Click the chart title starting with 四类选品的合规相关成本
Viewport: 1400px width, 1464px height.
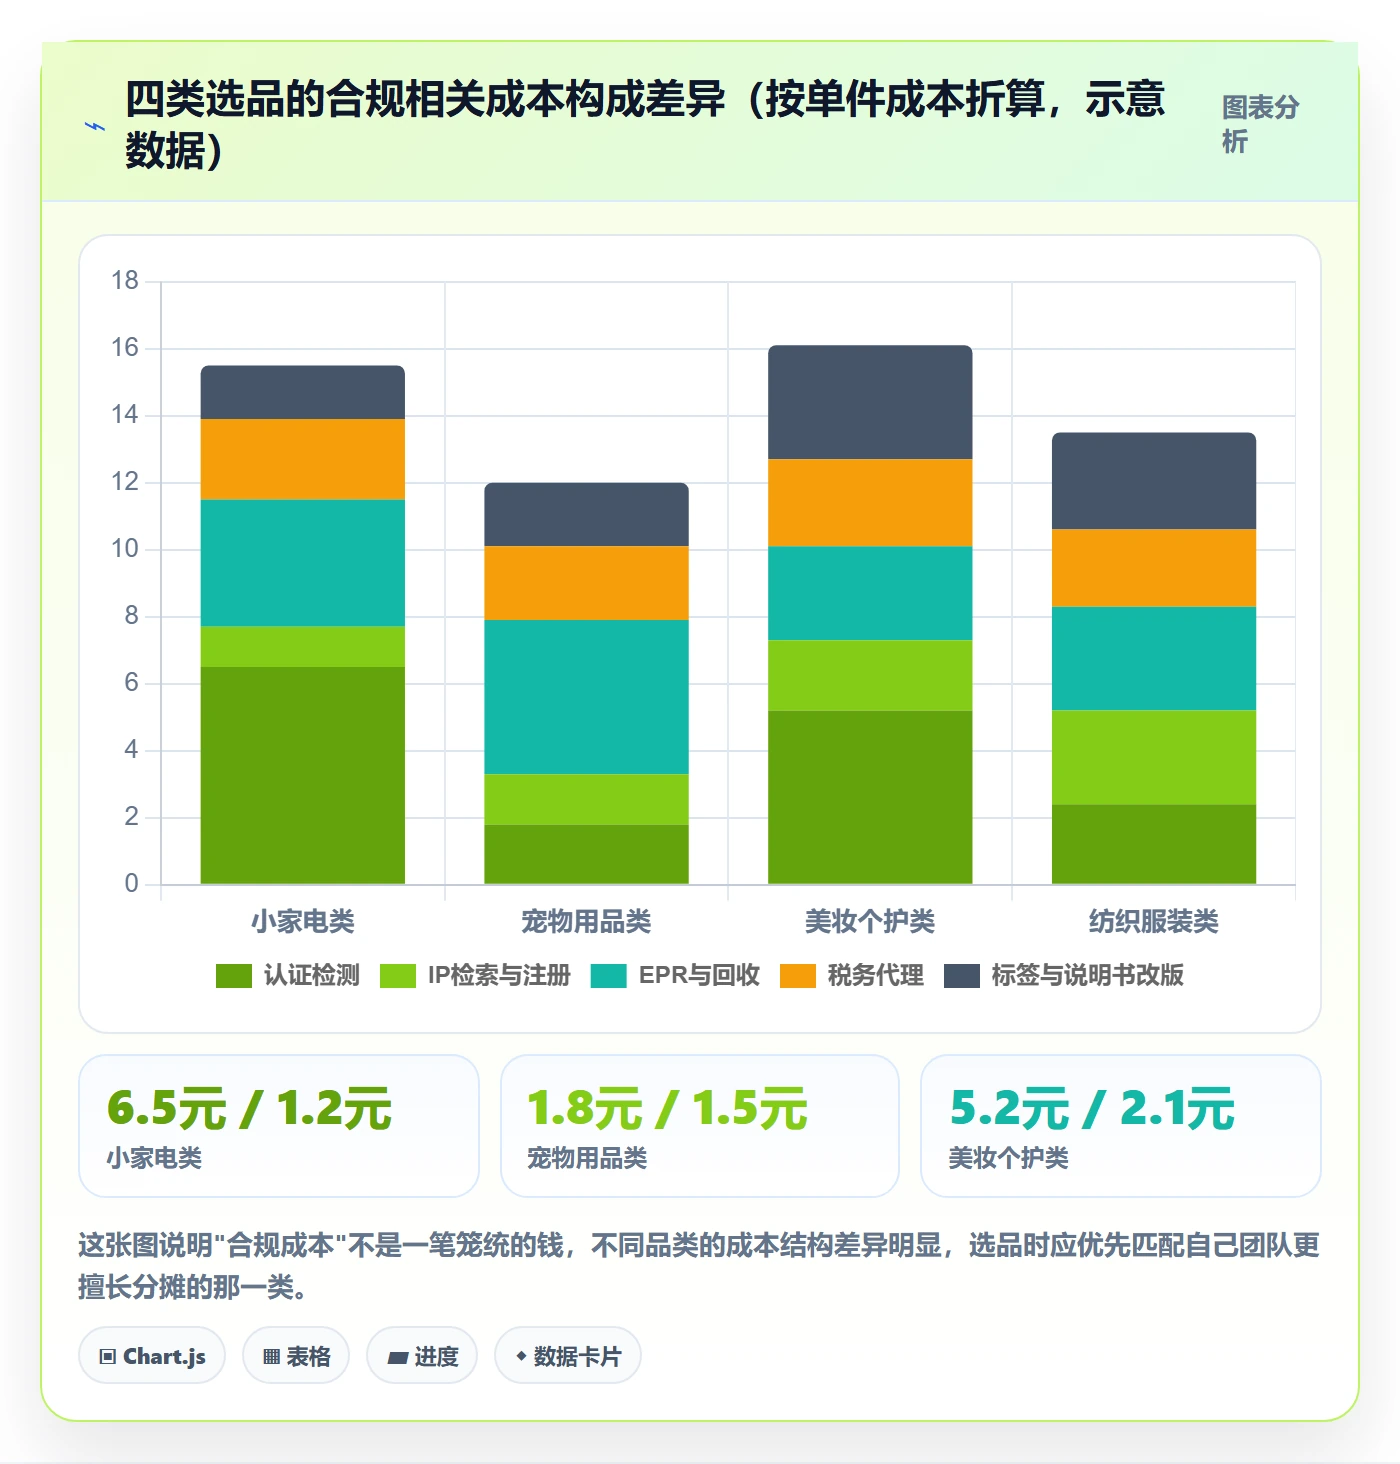(645, 124)
